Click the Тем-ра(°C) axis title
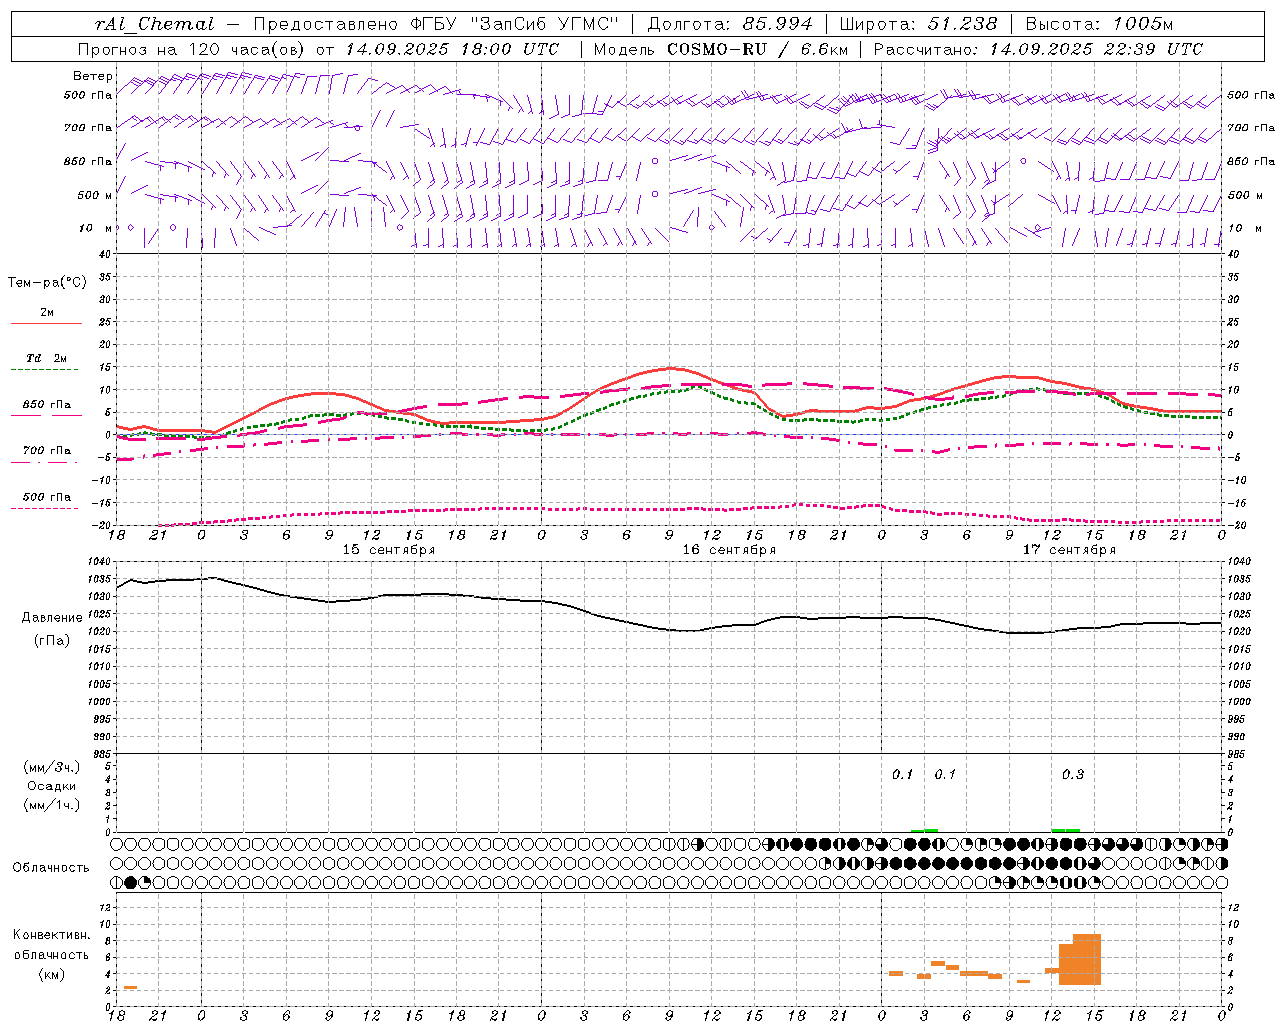The height and width of the screenshot is (1024, 1280). pos(47,282)
